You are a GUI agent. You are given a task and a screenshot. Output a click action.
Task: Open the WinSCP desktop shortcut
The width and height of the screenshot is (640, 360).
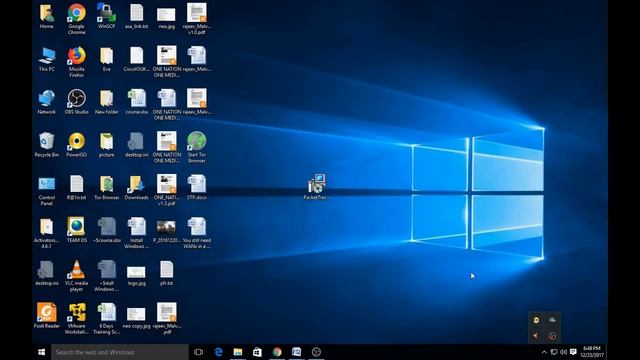(x=106, y=16)
